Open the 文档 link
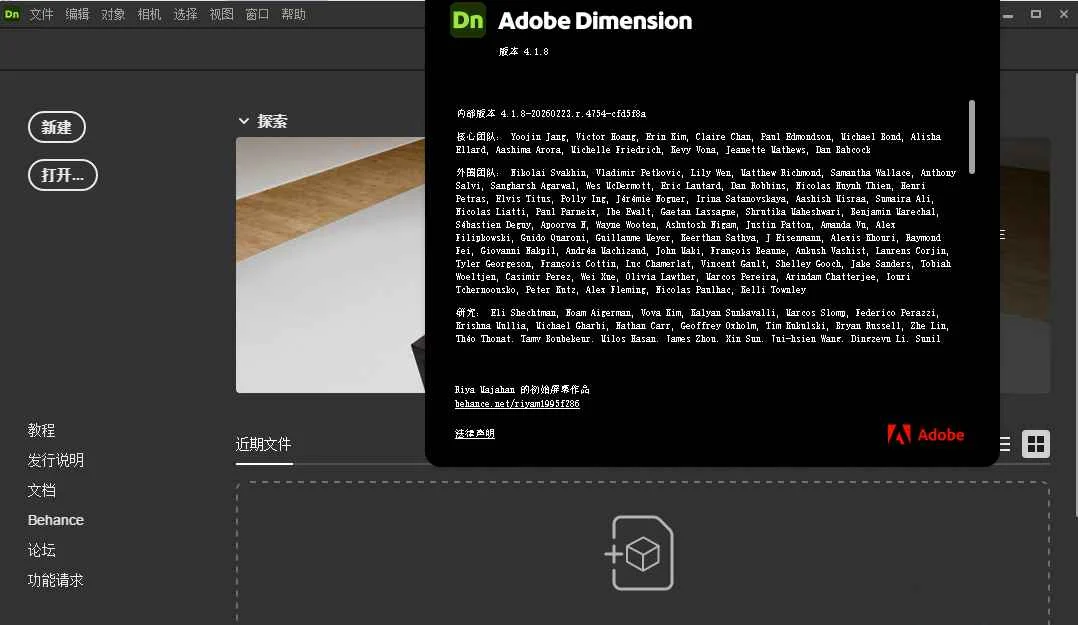Screen dimensions: 1078x625 tap(41, 490)
